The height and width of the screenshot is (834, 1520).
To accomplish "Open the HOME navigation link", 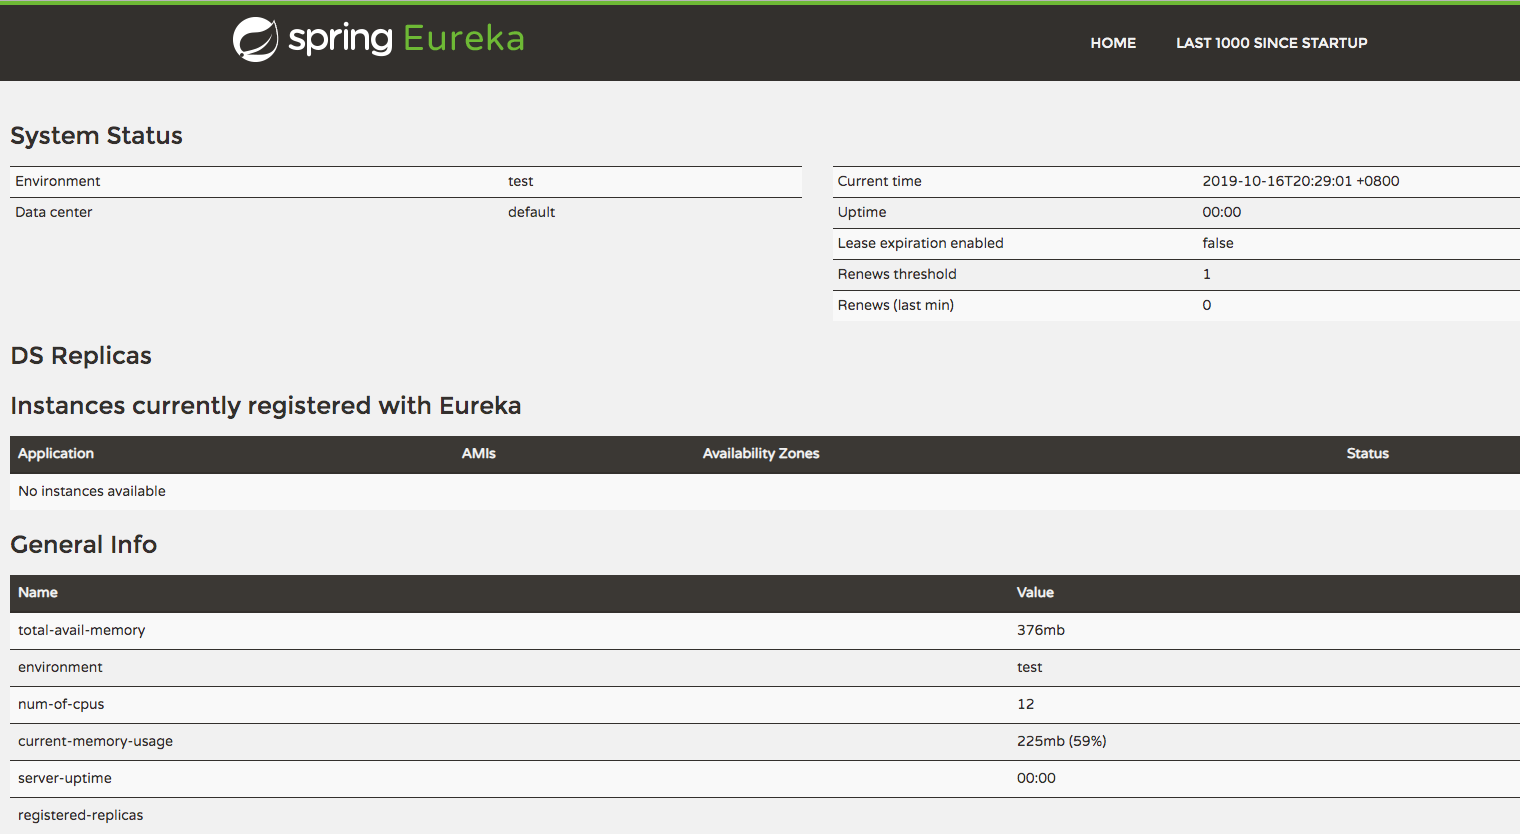I will pyautogui.click(x=1113, y=43).
